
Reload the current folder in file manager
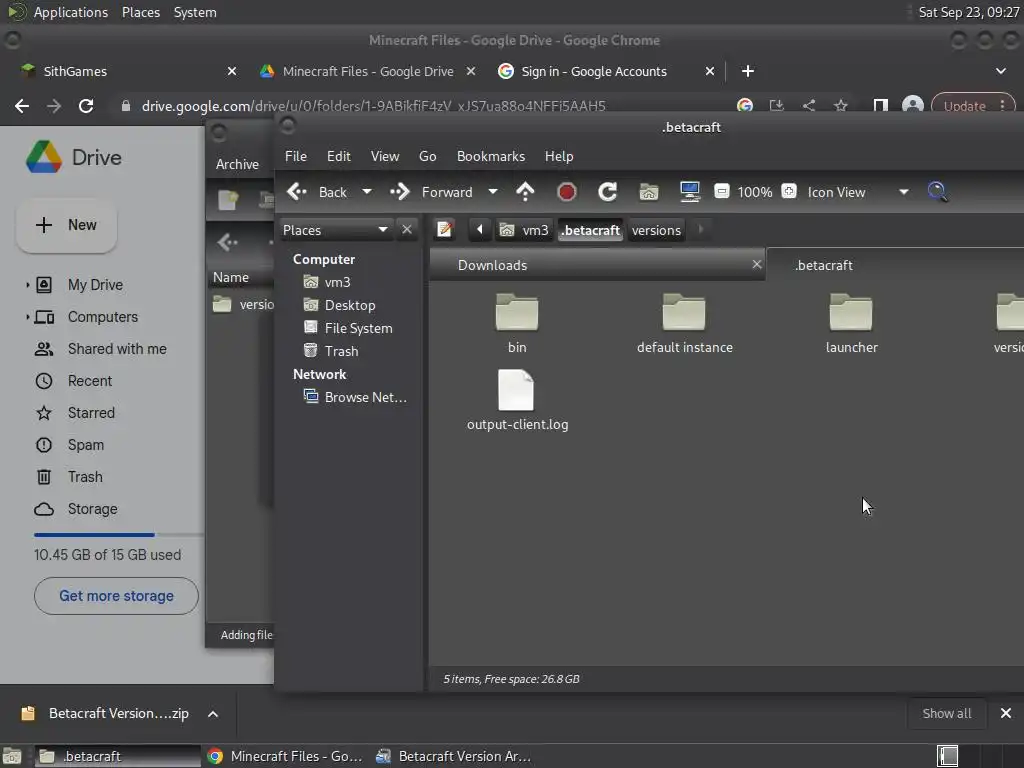point(607,192)
